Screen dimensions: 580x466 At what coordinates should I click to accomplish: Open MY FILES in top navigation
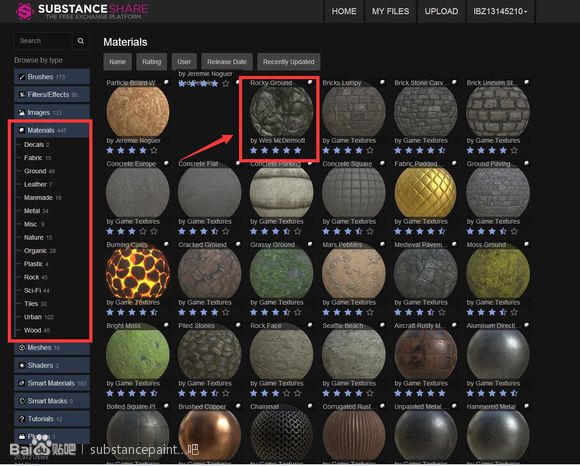point(391,11)
